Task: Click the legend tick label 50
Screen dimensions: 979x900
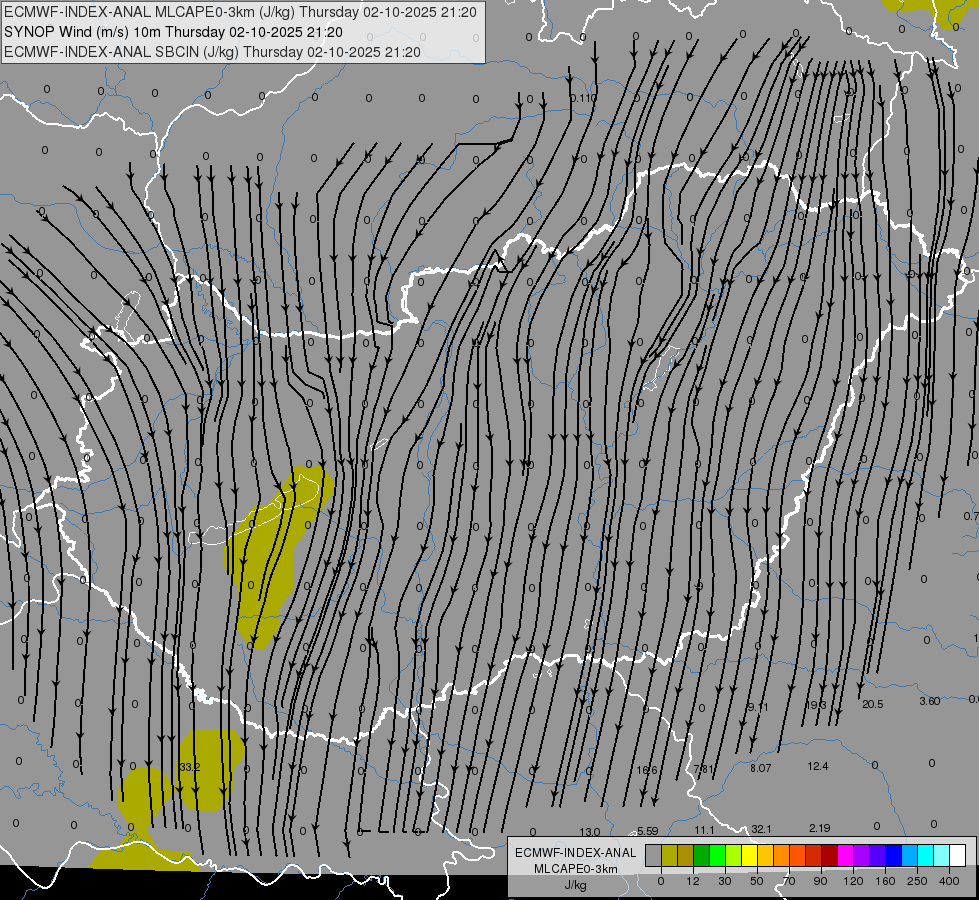Action: click(x=757, y=881)
